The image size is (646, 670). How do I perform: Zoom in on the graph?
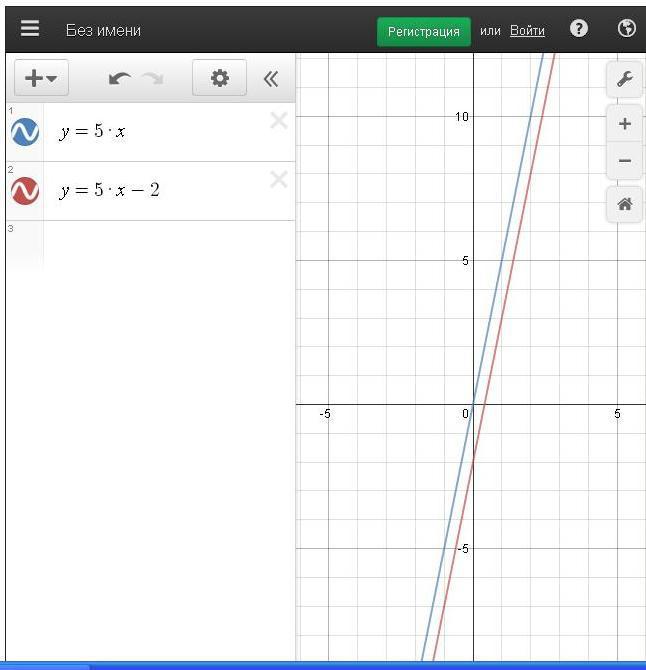coord(625,125)
